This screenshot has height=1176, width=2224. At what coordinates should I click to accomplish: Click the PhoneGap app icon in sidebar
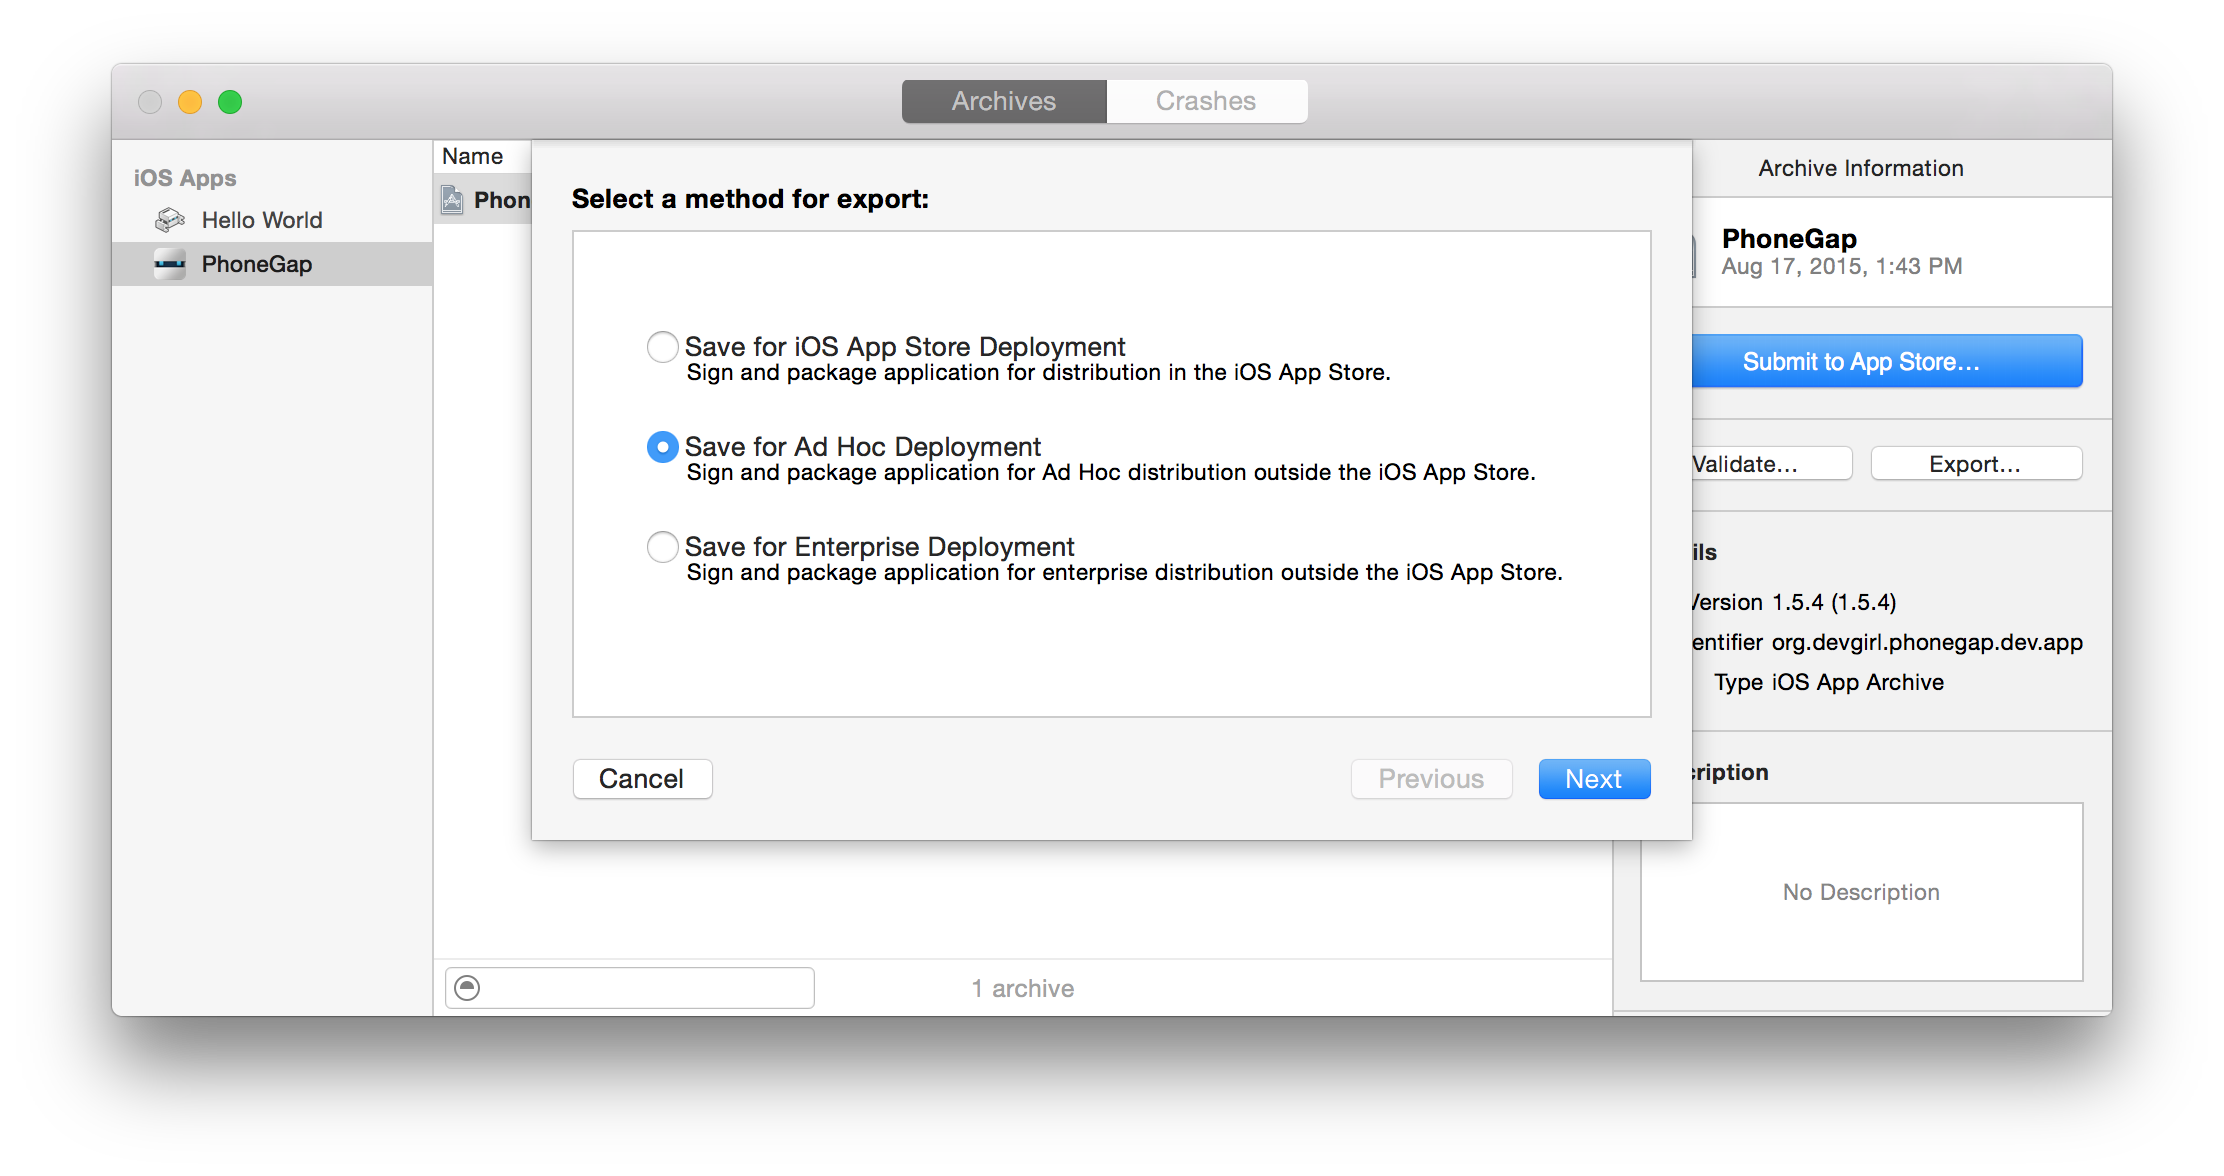[x=170, y=264]
